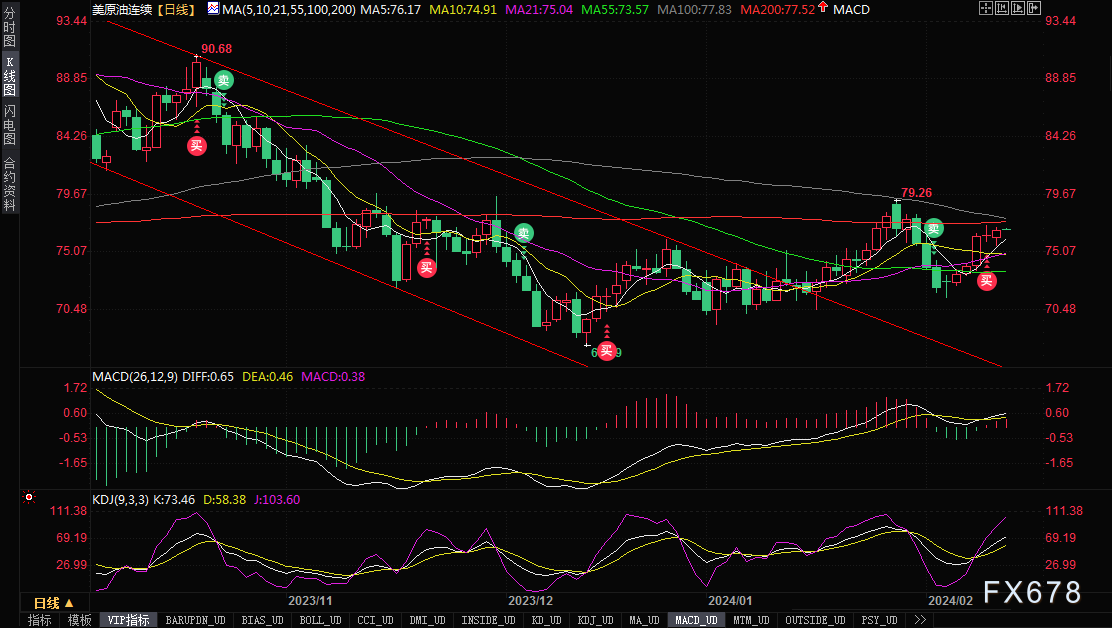1112x628 pixels.
Task: Switch to the BOLL_UD indicator tab
Action: (x=321, y=620)
